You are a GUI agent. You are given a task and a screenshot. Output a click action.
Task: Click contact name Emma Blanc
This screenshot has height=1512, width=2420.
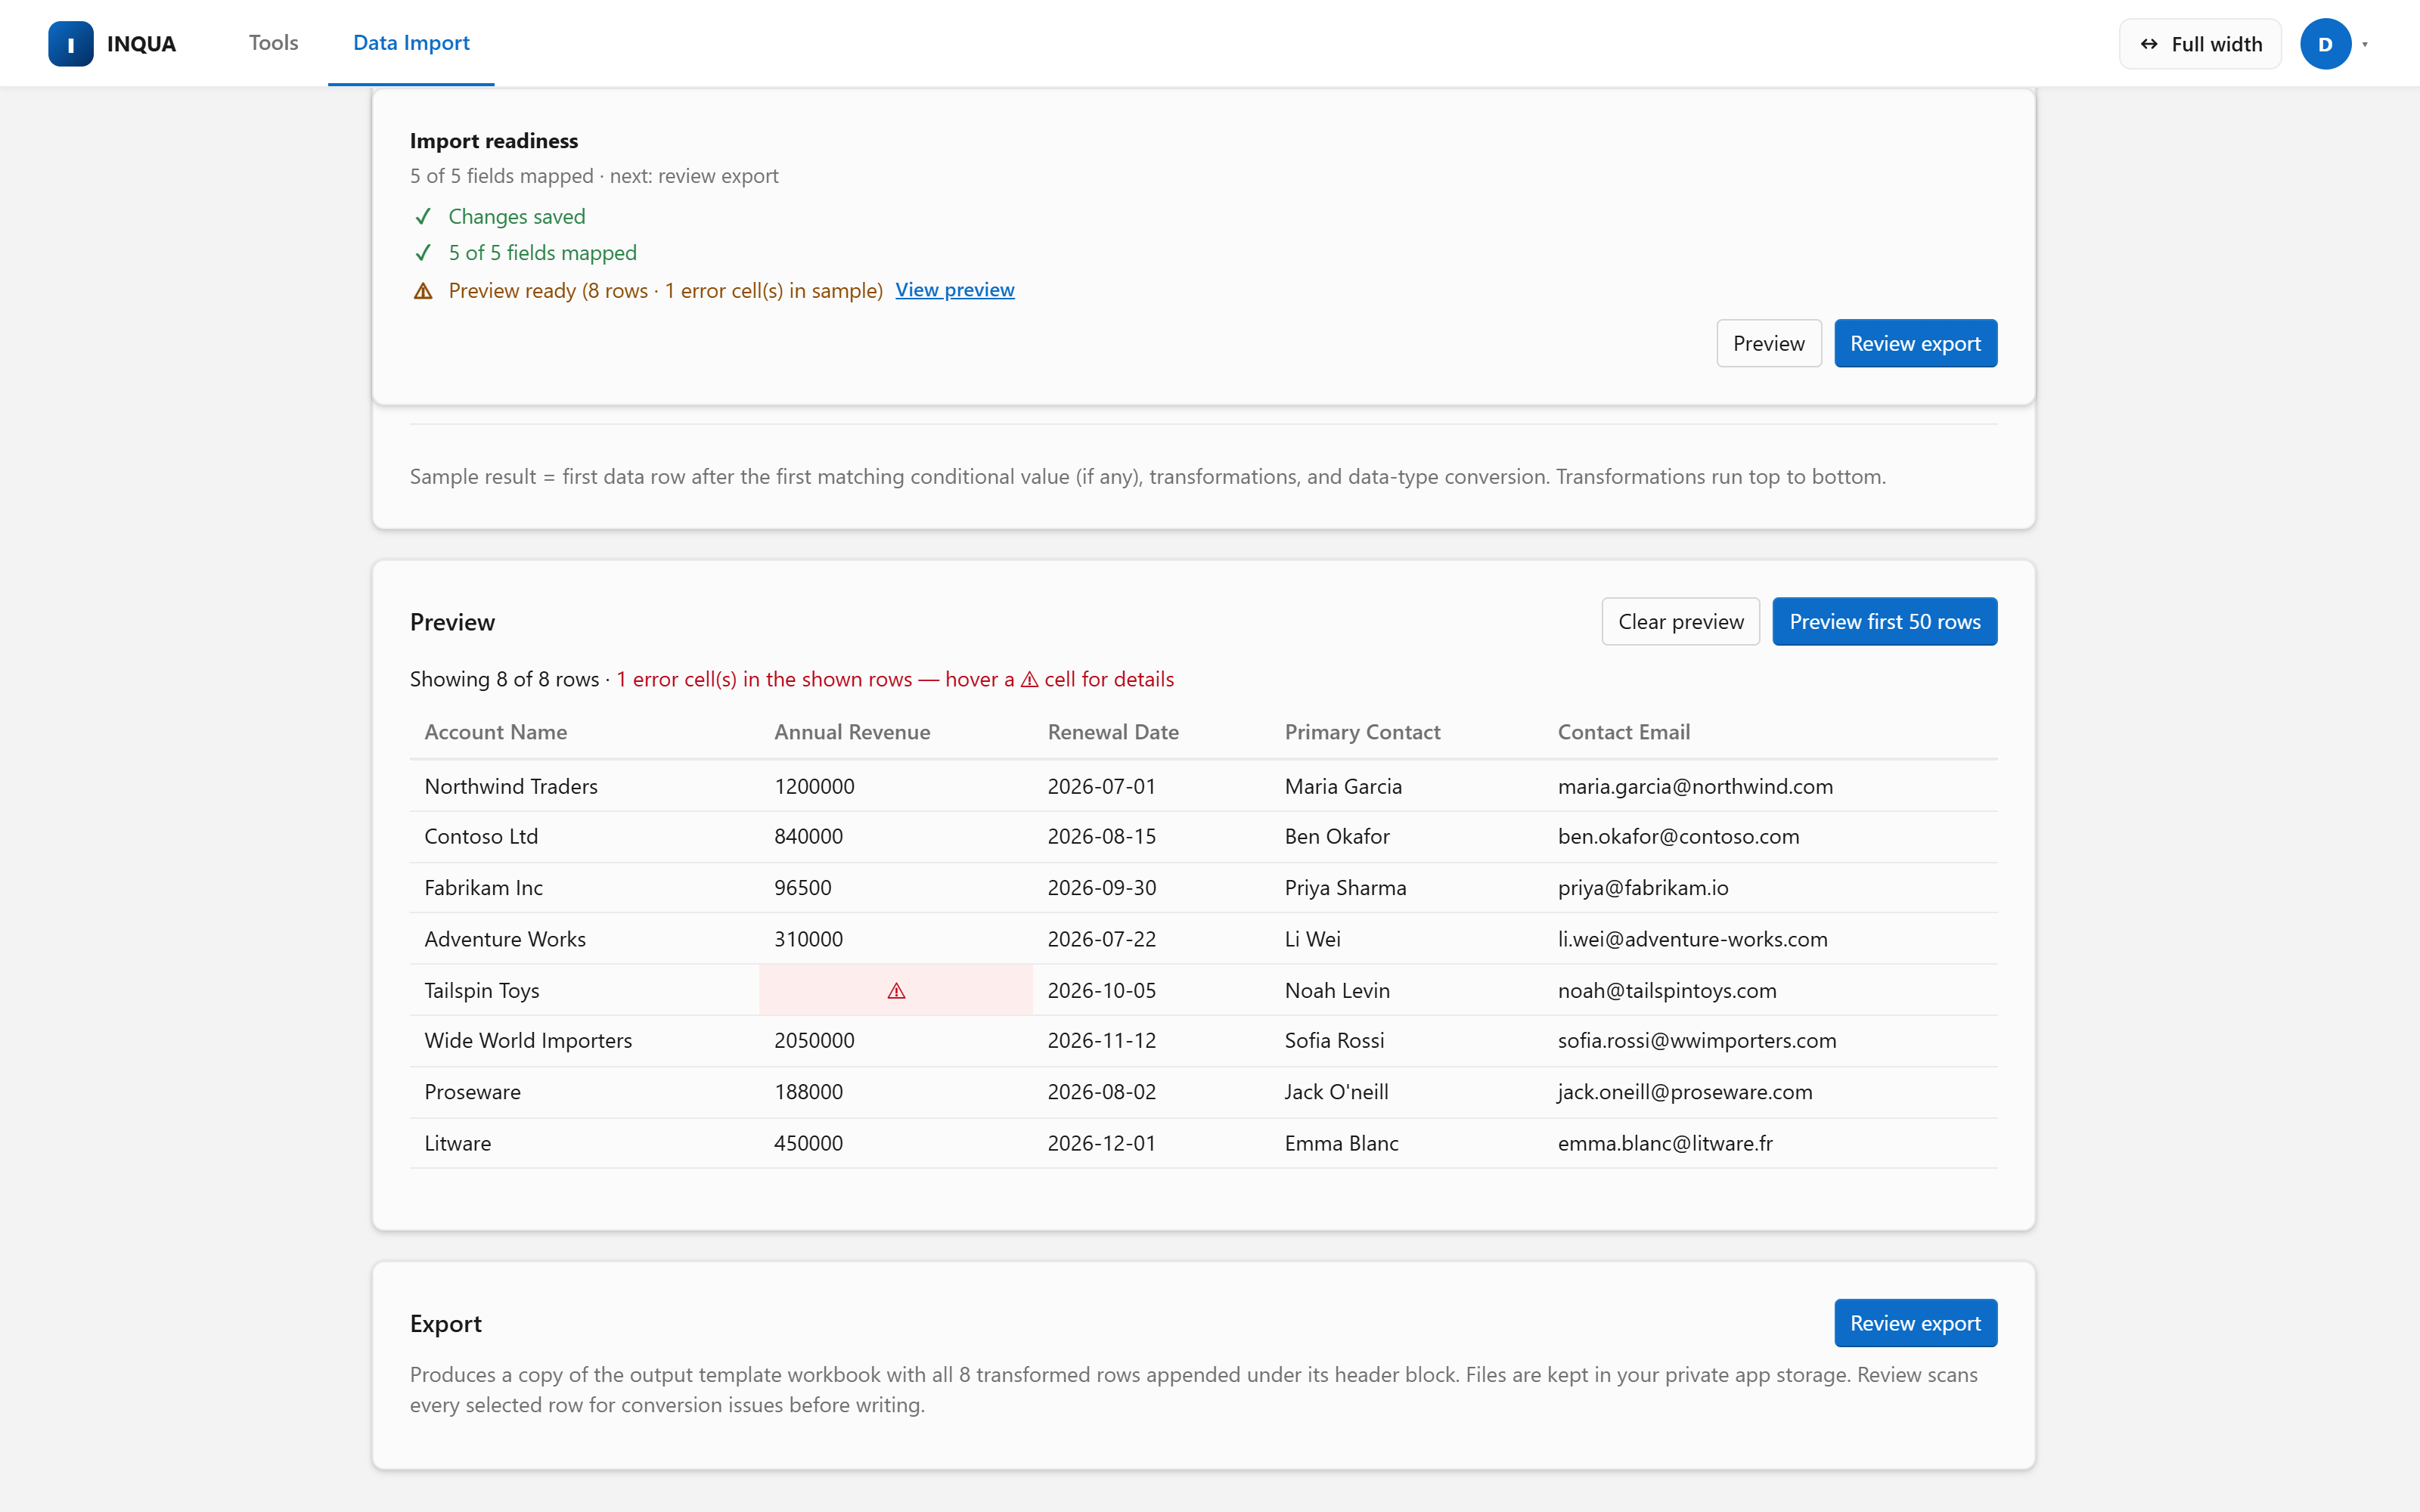(x=1341, y=1143)
